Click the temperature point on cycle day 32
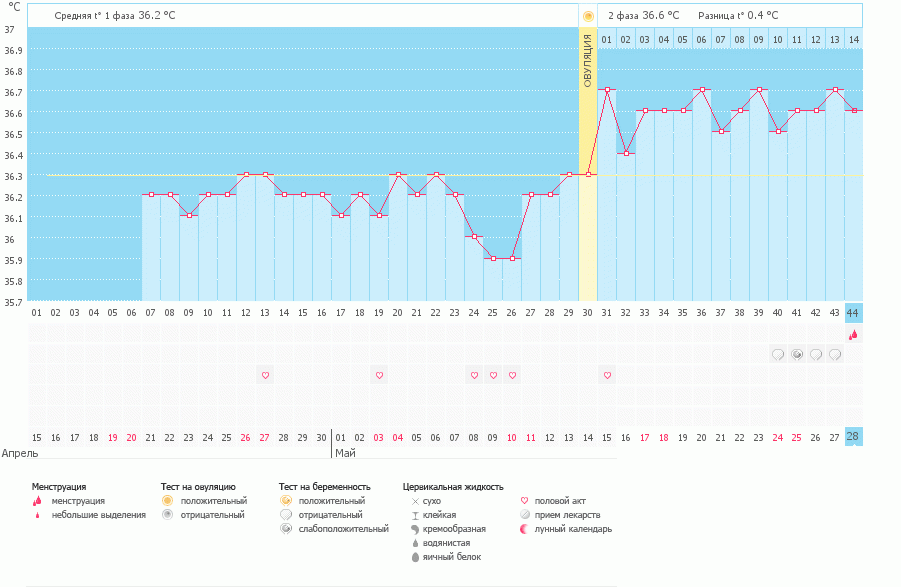The image size is (901, 587). click(626, 153)
